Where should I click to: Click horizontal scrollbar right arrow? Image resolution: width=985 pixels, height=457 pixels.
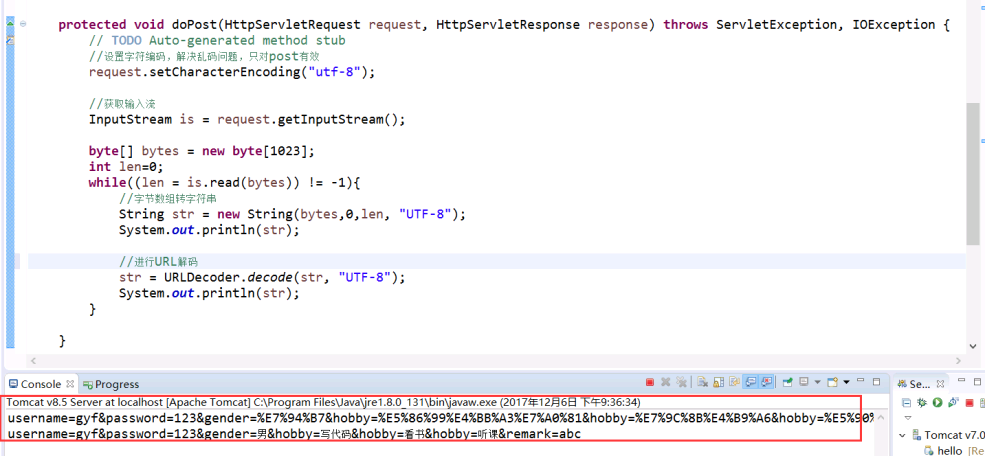pyautogui.click(x=959, y=361)
